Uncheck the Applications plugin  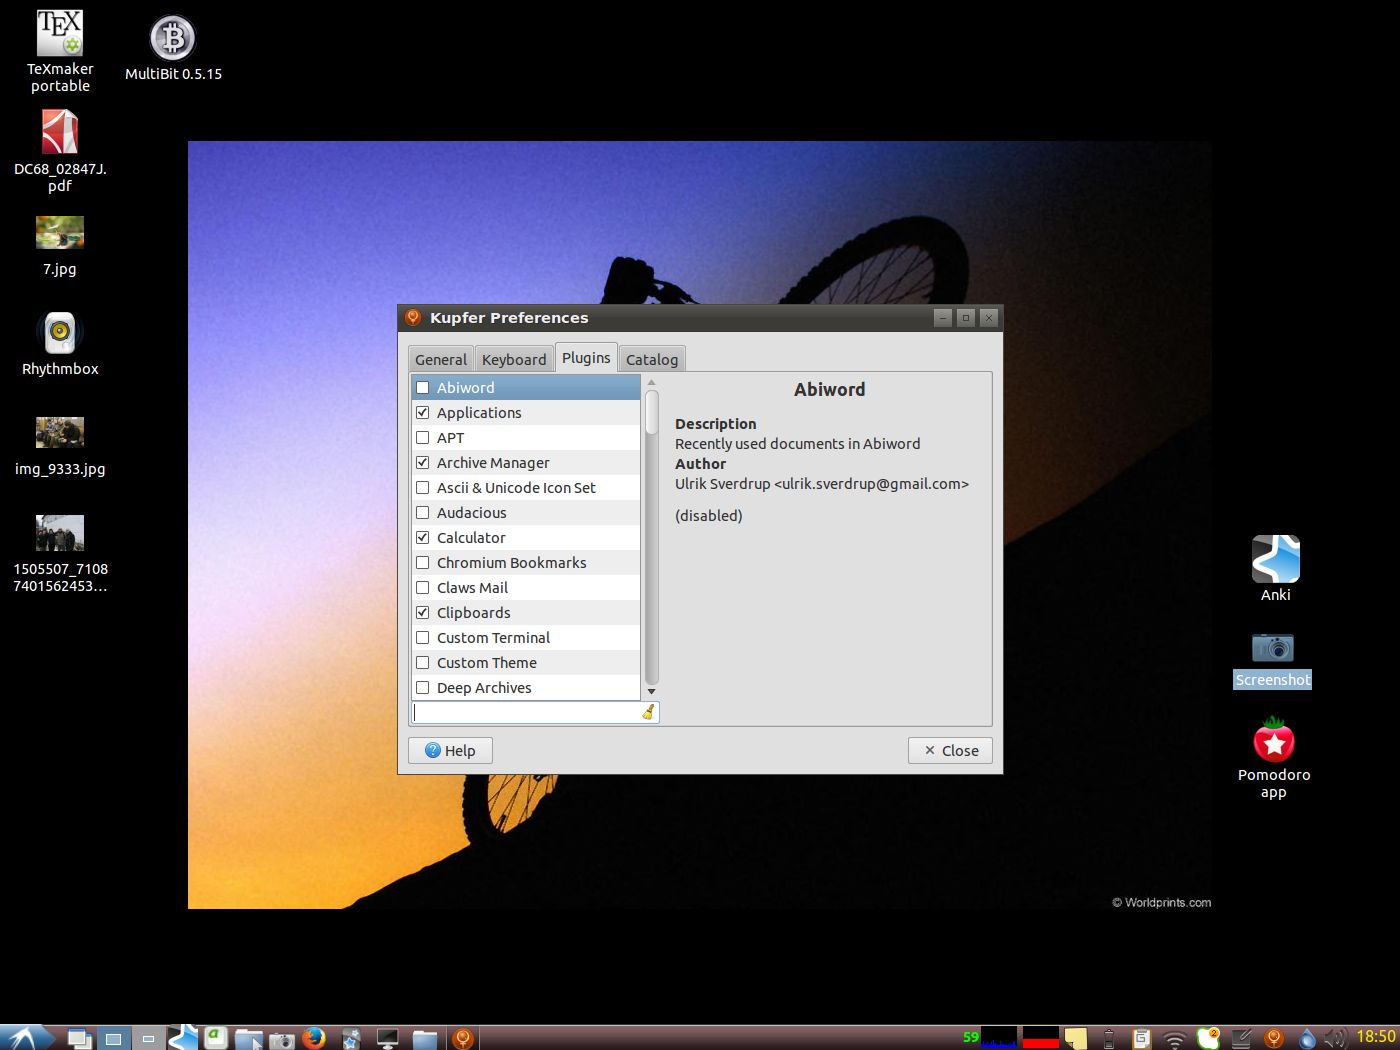click(423, 413)
